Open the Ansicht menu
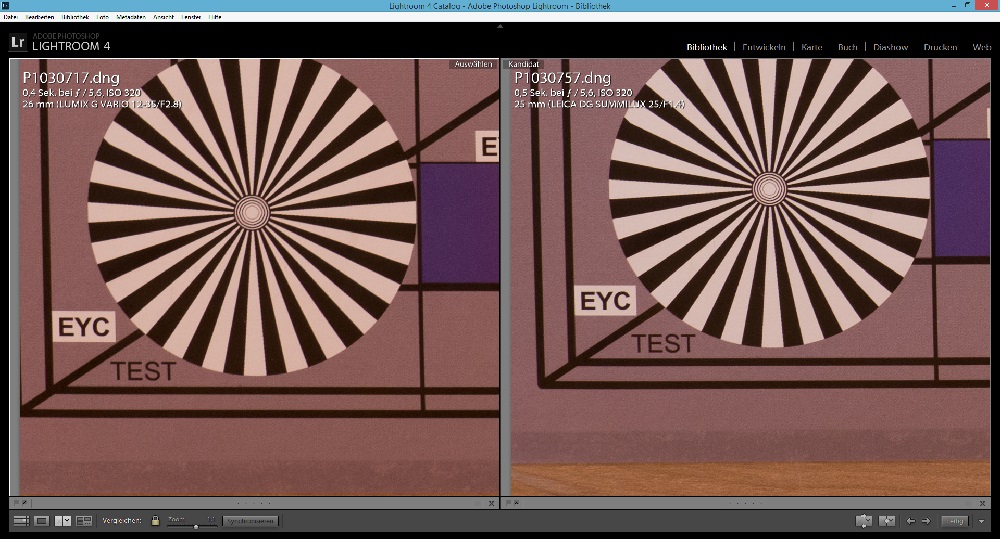1001x539 pixels. tap(163, 17)
